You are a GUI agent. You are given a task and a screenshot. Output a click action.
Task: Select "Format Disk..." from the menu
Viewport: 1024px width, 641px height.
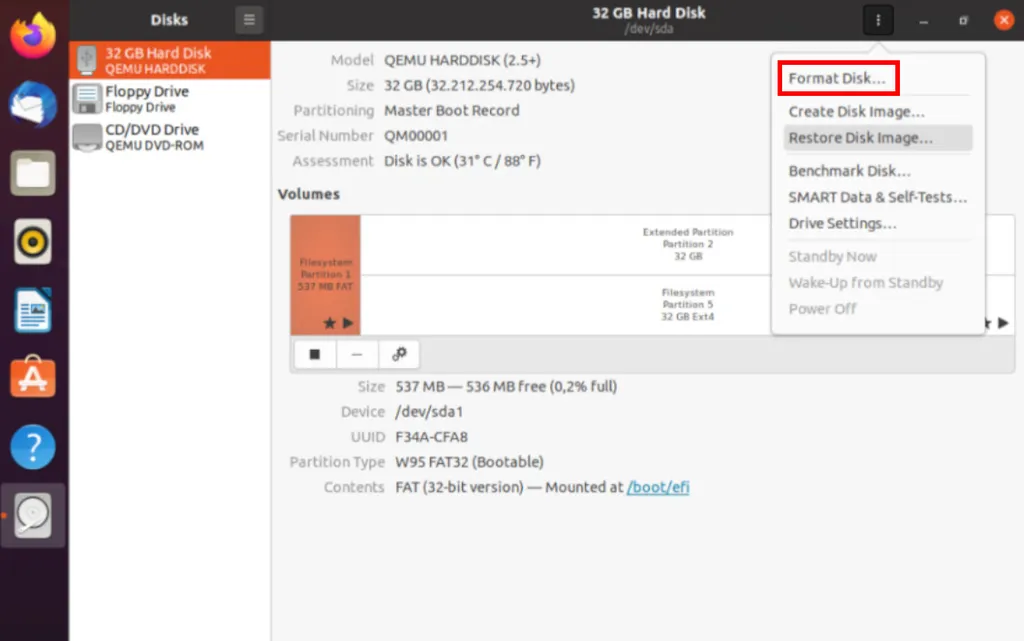tap(838, 78)
